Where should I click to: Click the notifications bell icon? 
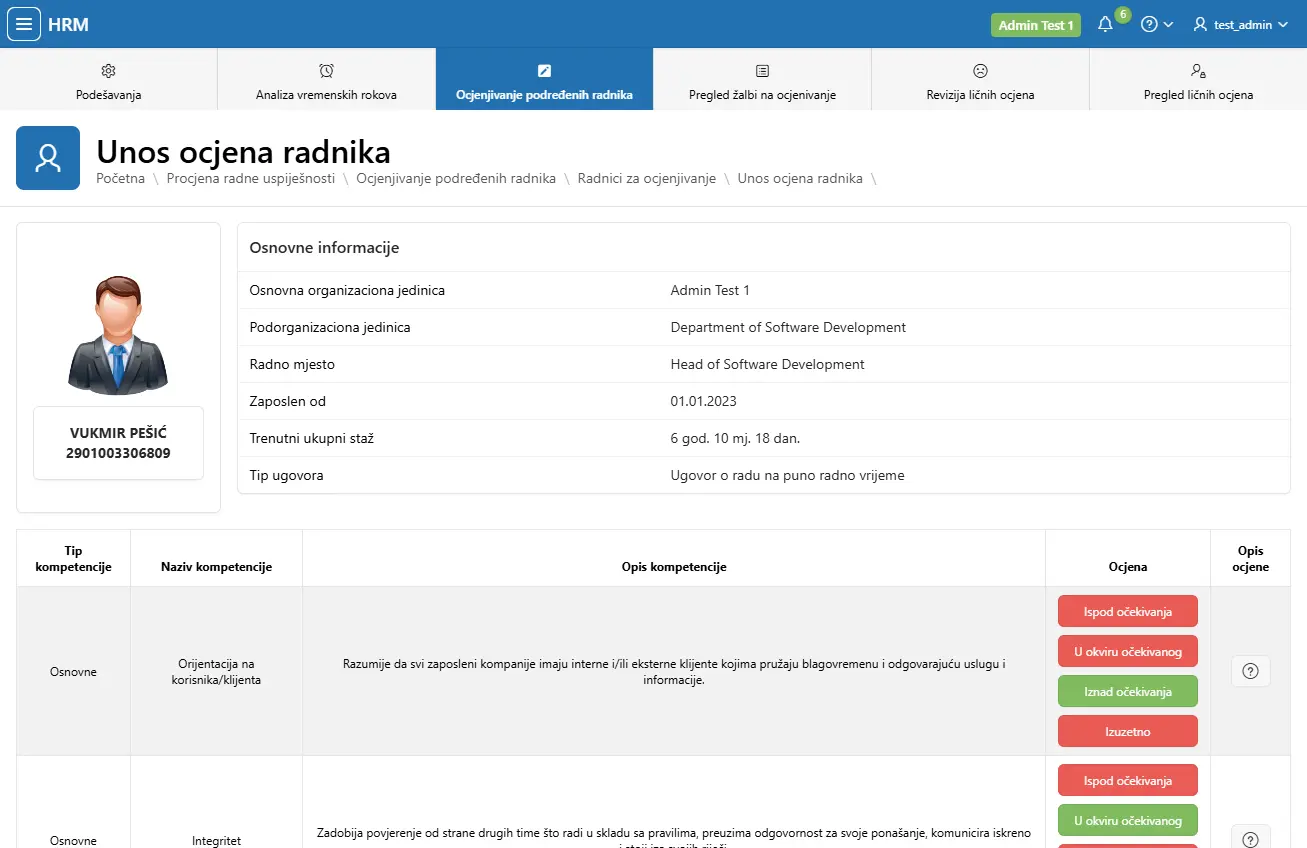click(1105, 25)
